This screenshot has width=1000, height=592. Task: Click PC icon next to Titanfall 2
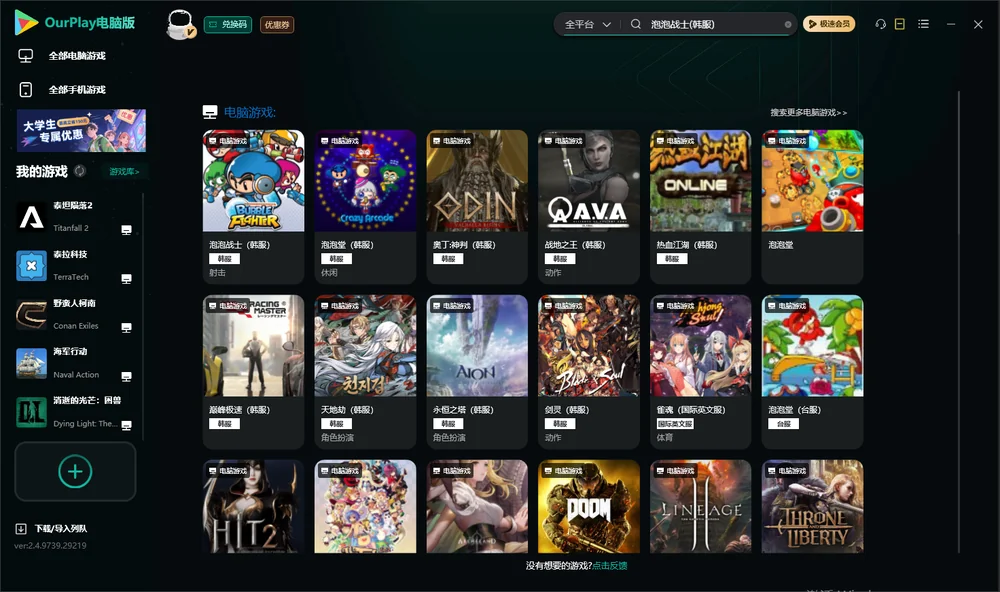point(126,230)
